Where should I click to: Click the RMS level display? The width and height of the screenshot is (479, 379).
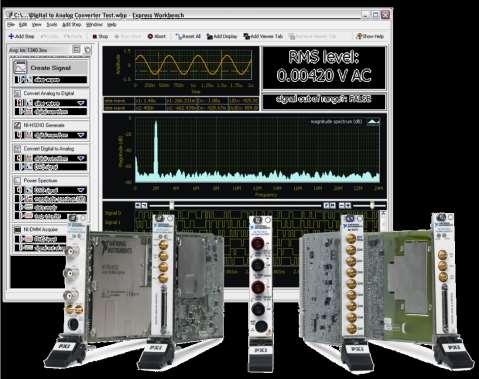click(x=324, y=68)
